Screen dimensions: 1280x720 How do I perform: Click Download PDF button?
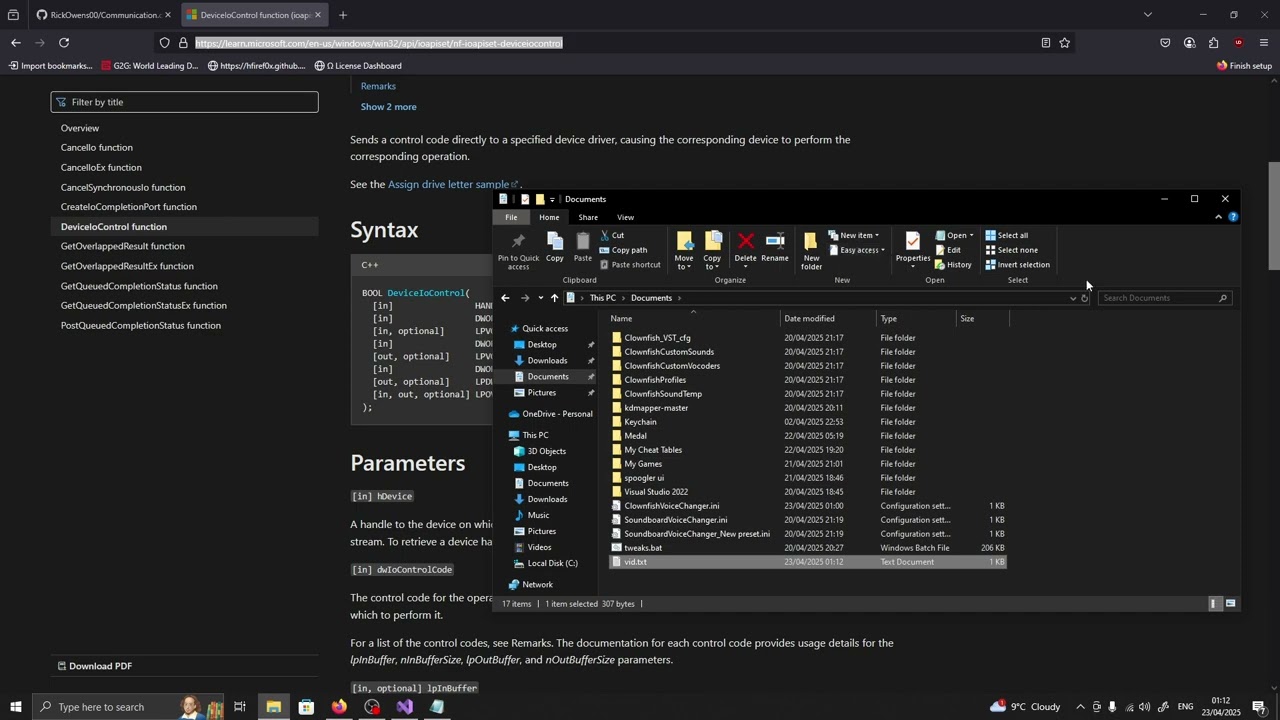95,666
